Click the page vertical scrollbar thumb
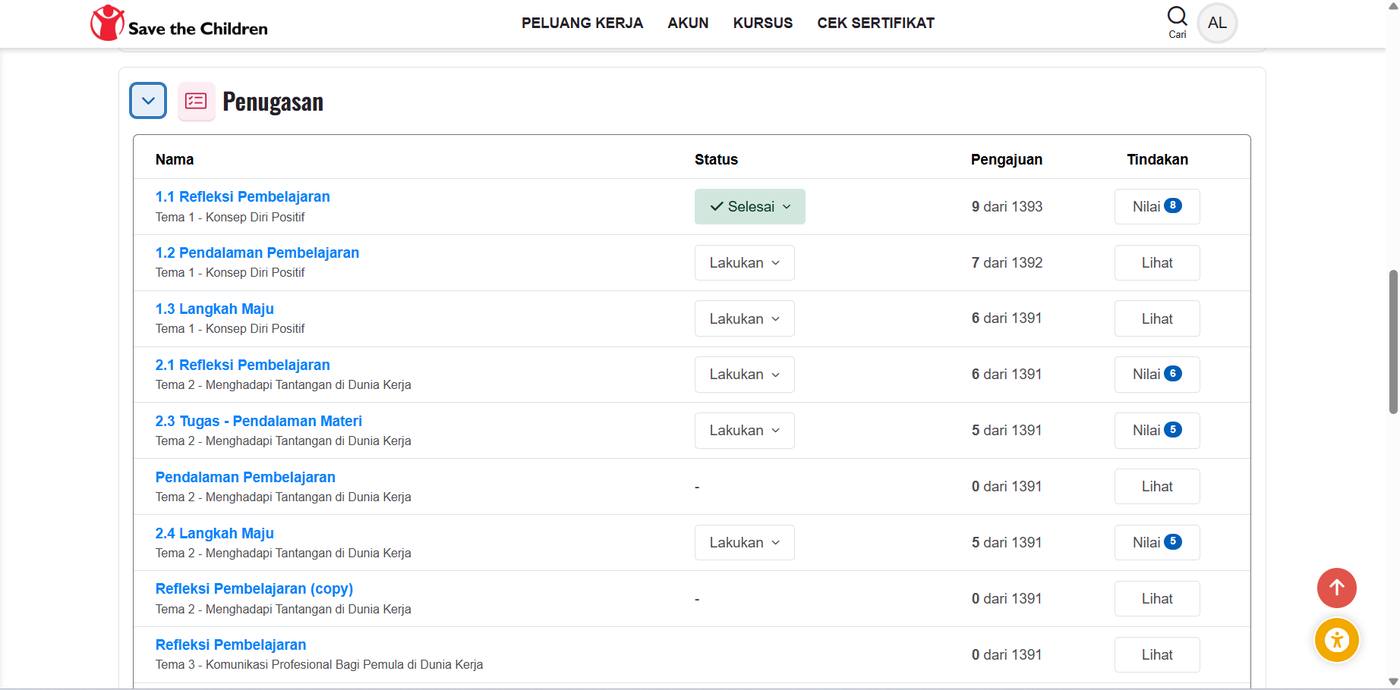This screenshot has width=1400, height=690. 1393,341
